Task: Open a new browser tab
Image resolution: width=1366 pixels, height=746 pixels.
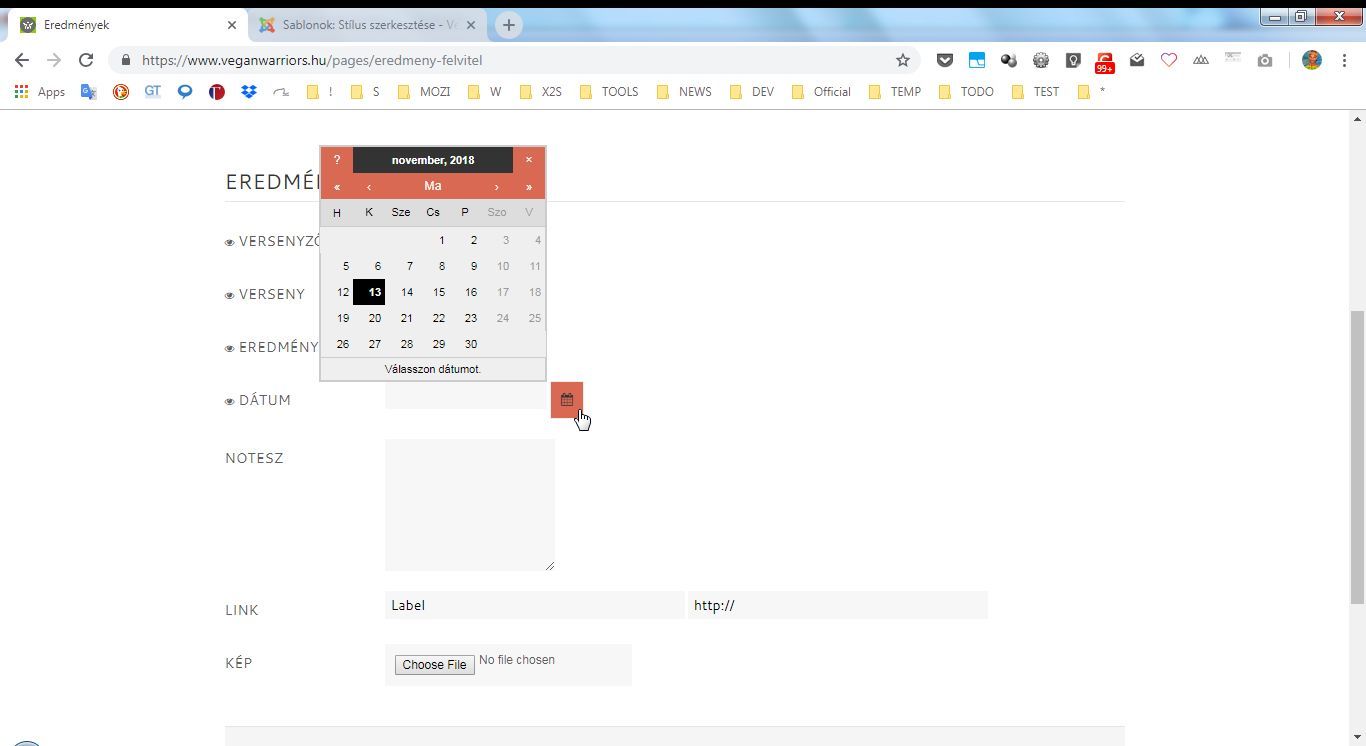Action: tap(508, 25)
